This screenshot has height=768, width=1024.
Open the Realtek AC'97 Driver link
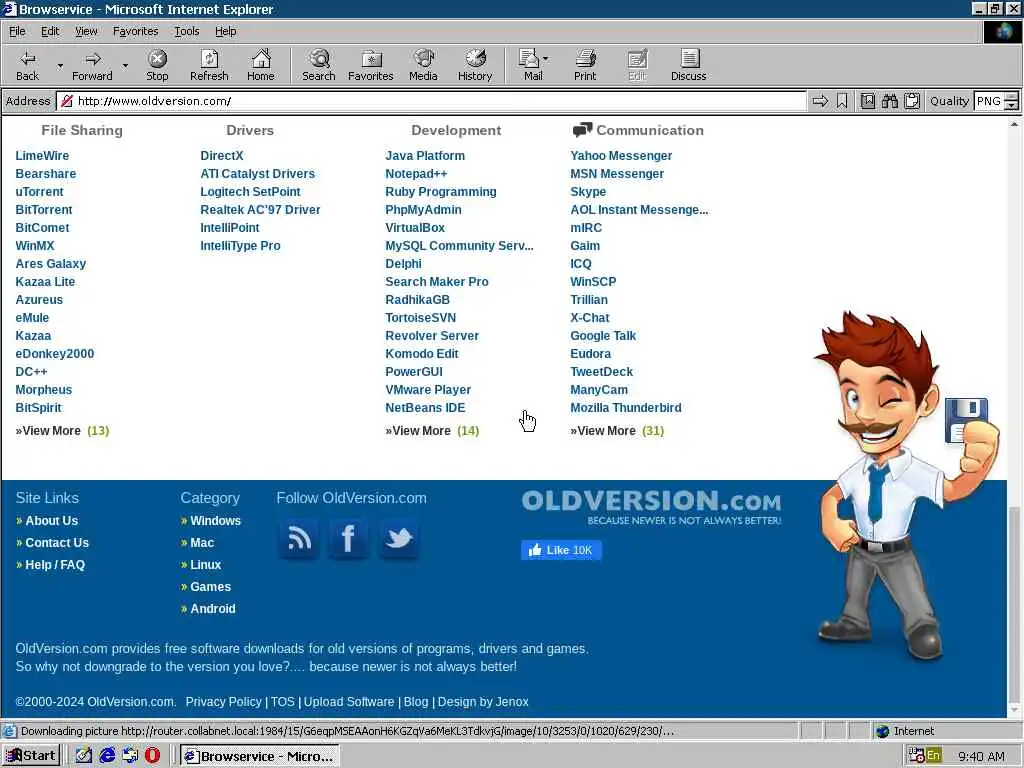(260, 210)
